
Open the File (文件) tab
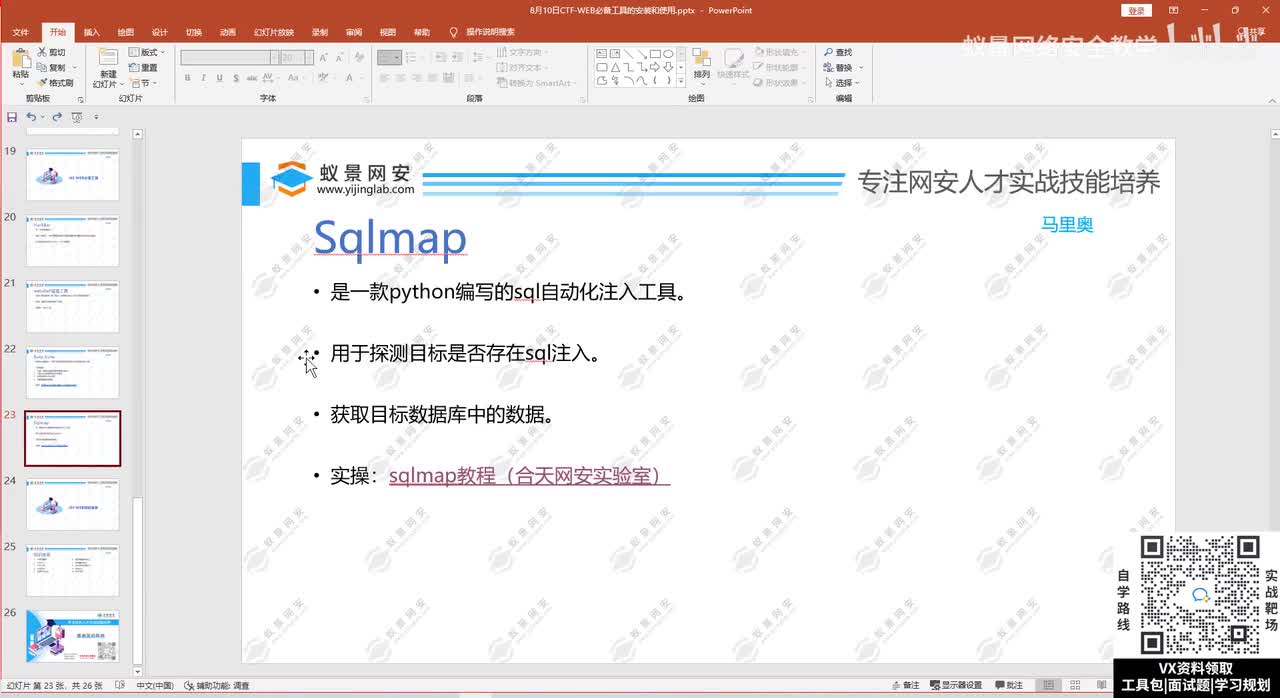click(20, 32)
